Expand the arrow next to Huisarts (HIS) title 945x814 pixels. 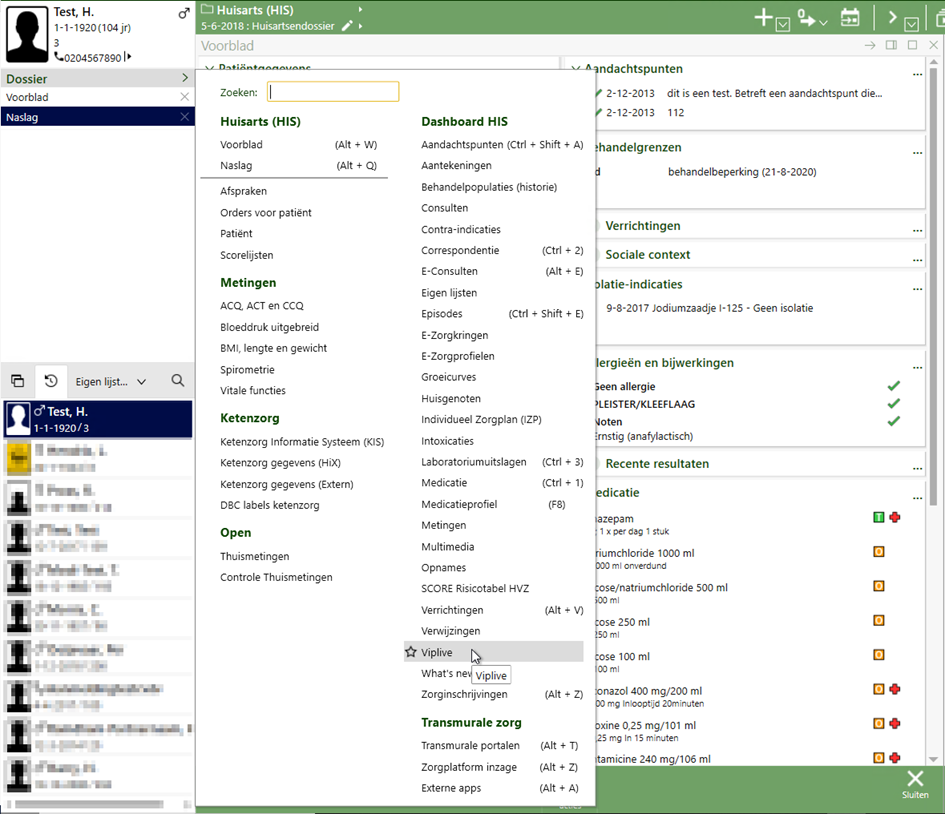coord(360,10)
